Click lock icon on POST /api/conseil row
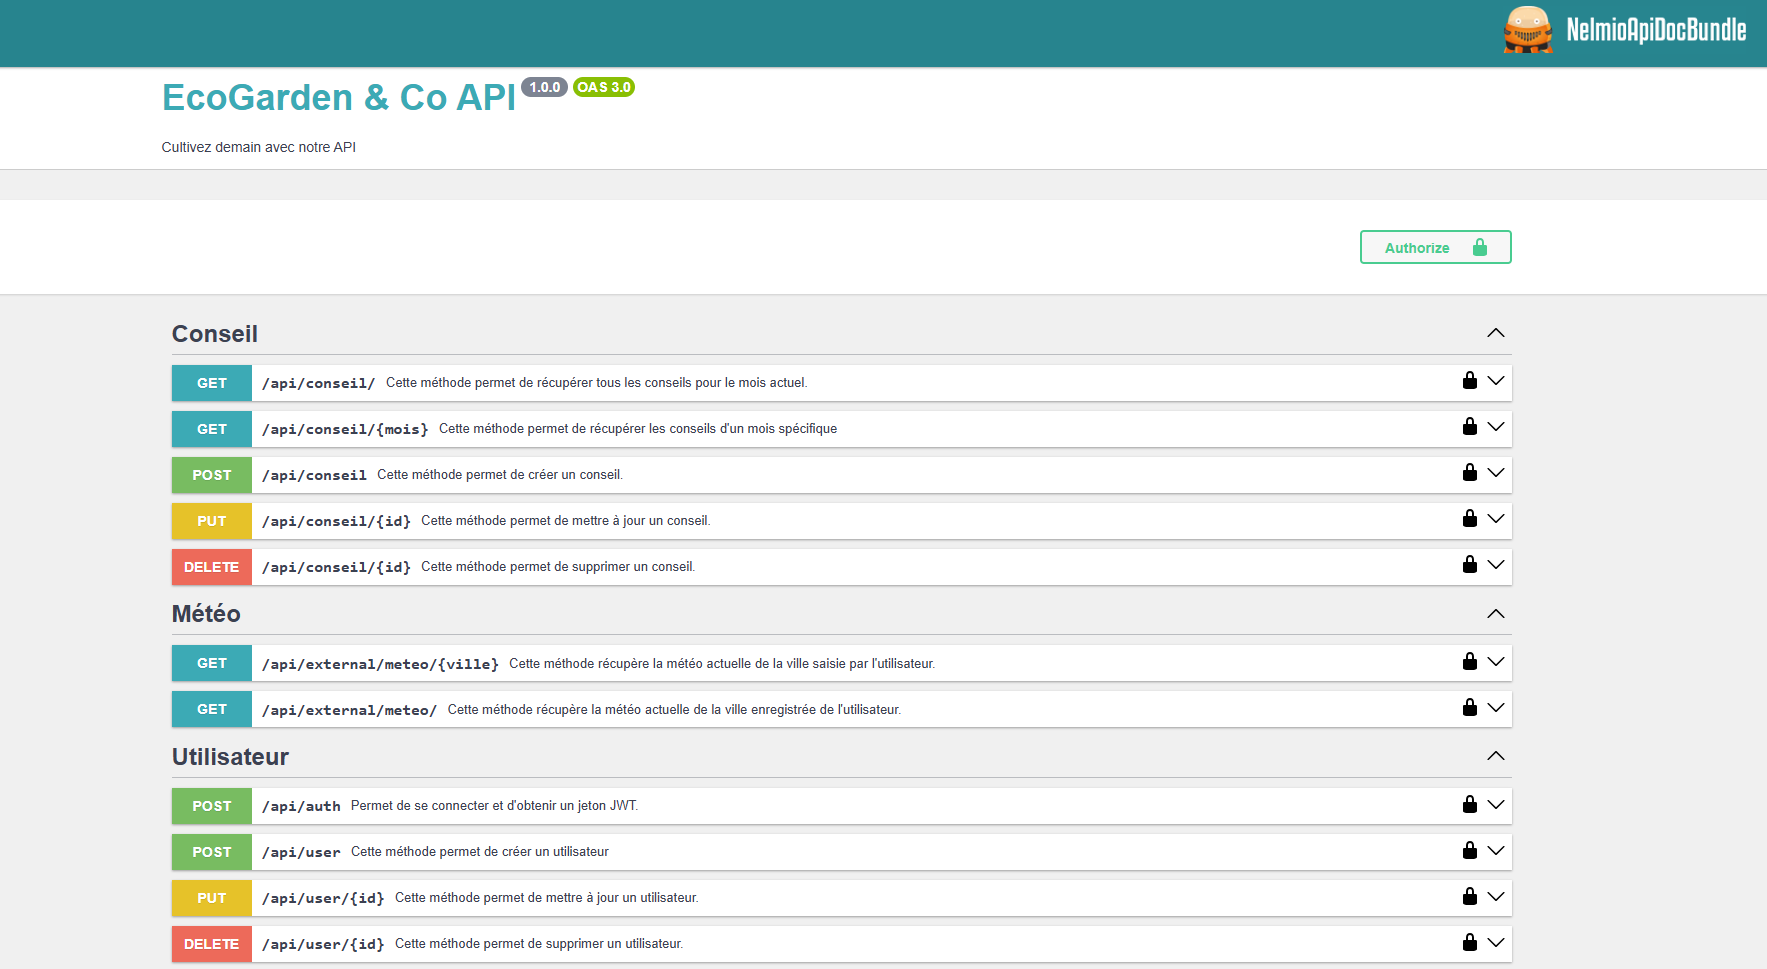The width and height of the screenshot is (1767, 969). 1469,473
